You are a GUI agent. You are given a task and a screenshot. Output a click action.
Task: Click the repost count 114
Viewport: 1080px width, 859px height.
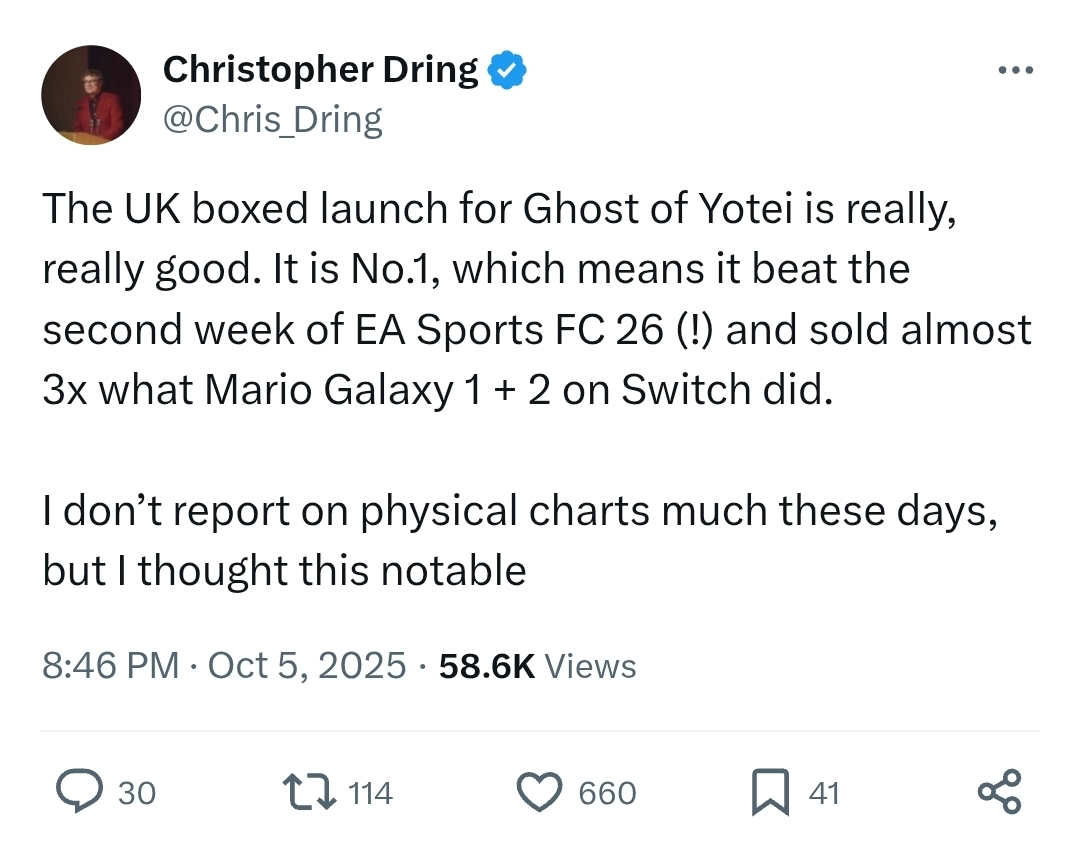pos(371,793)
